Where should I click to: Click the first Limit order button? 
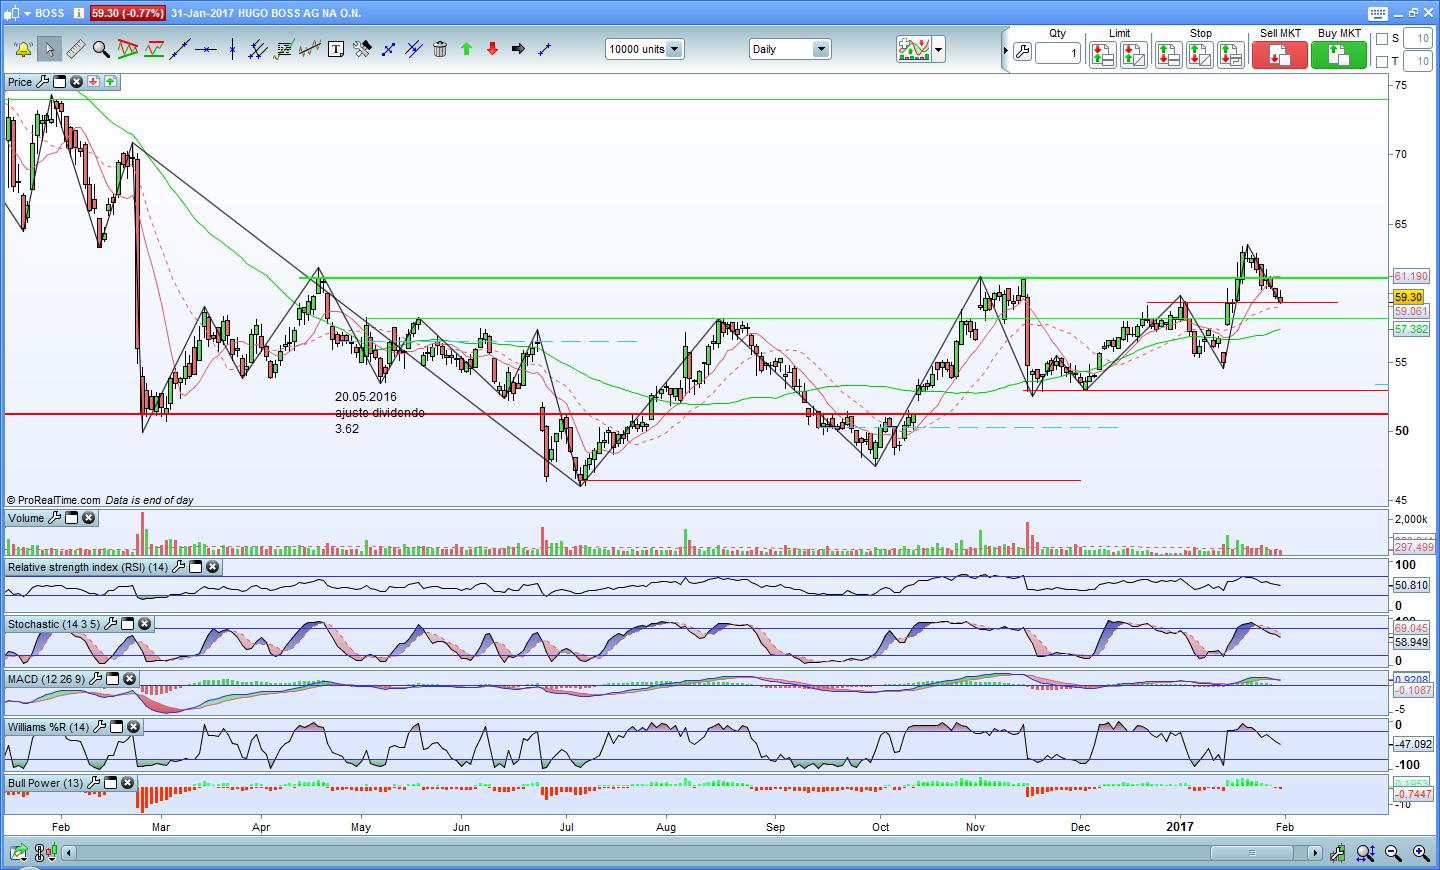tap(1102, 55)
